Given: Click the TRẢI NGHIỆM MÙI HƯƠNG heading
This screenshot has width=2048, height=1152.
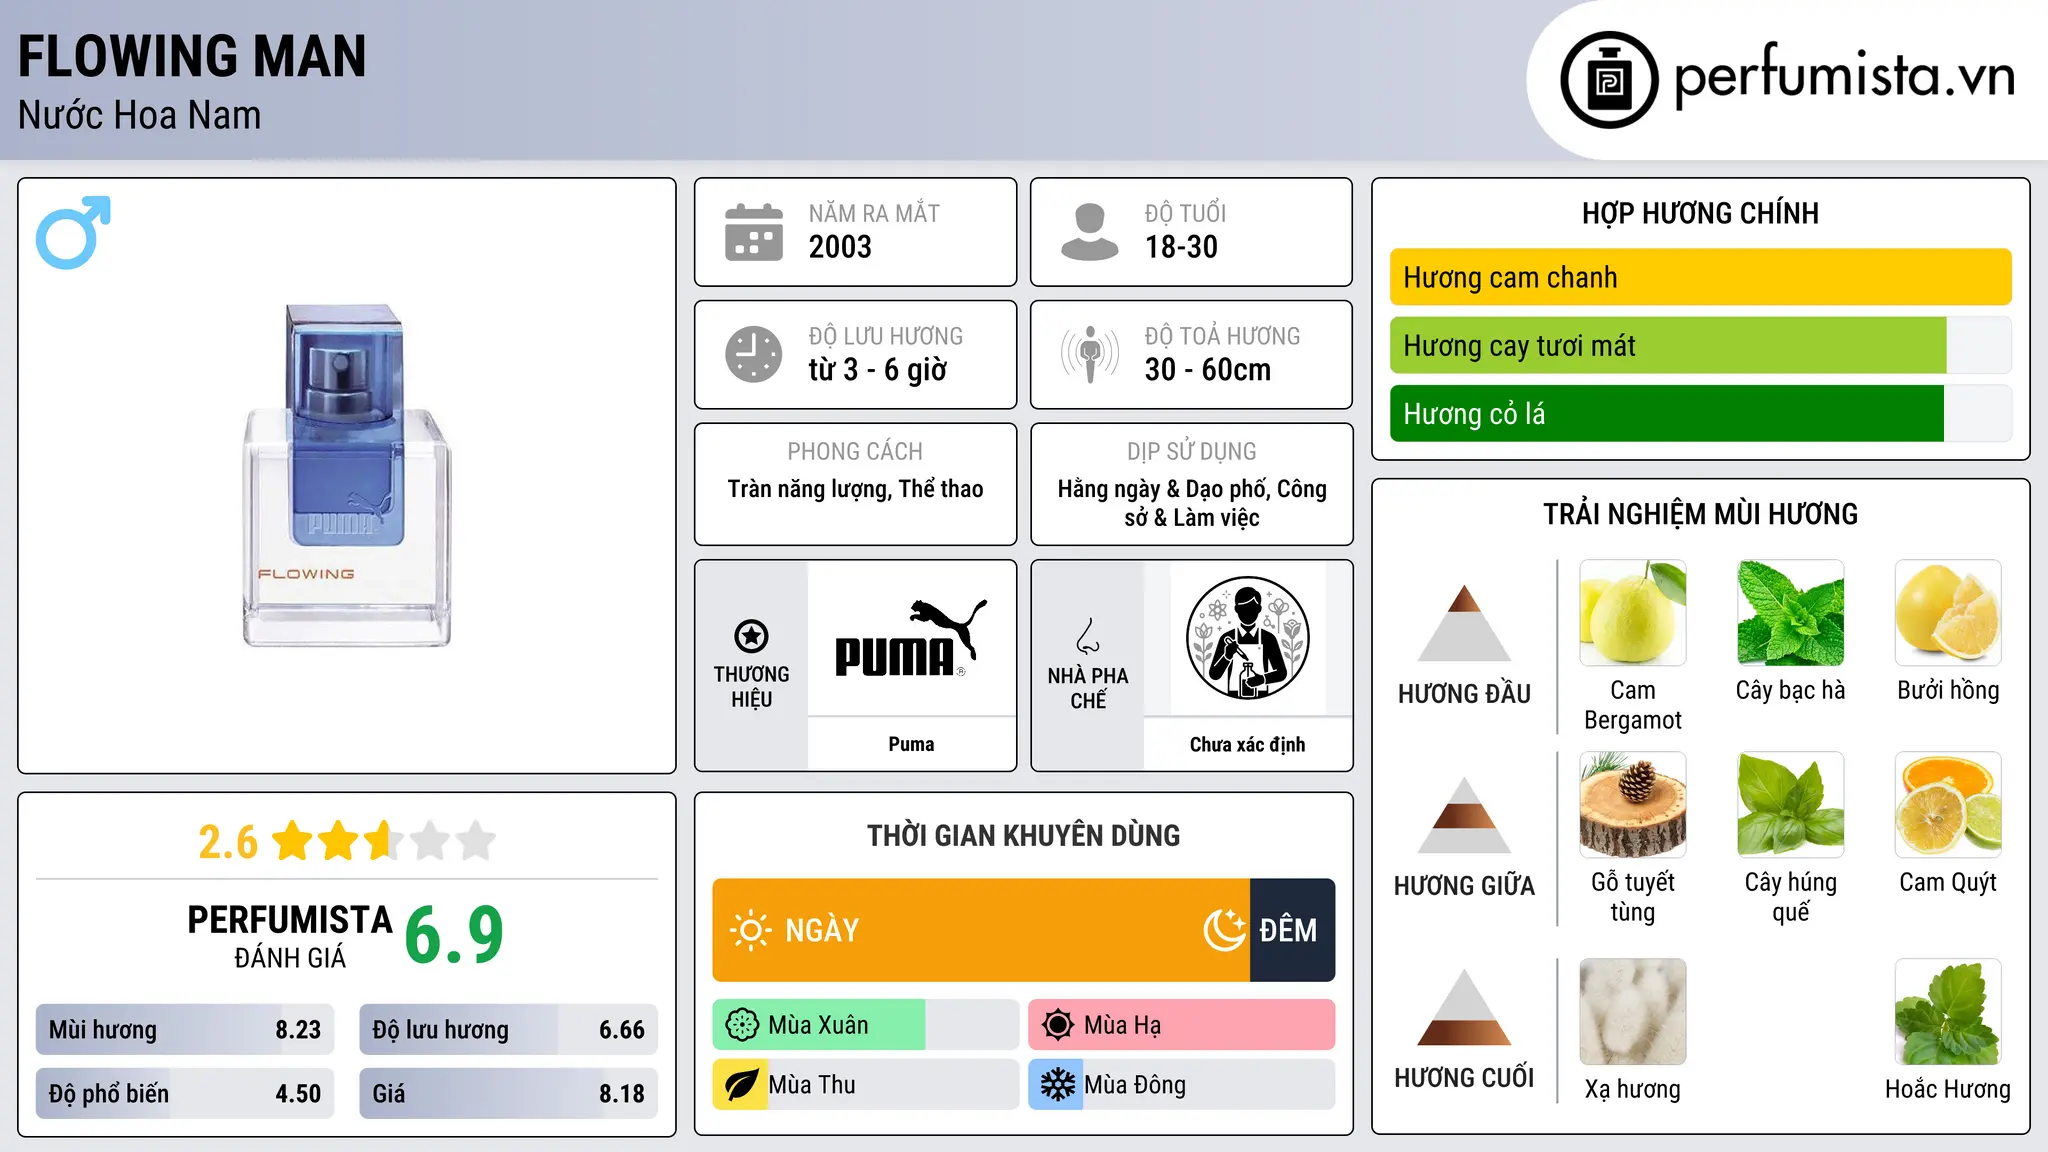Looking at the screenshot, I should coord(1700,514).
